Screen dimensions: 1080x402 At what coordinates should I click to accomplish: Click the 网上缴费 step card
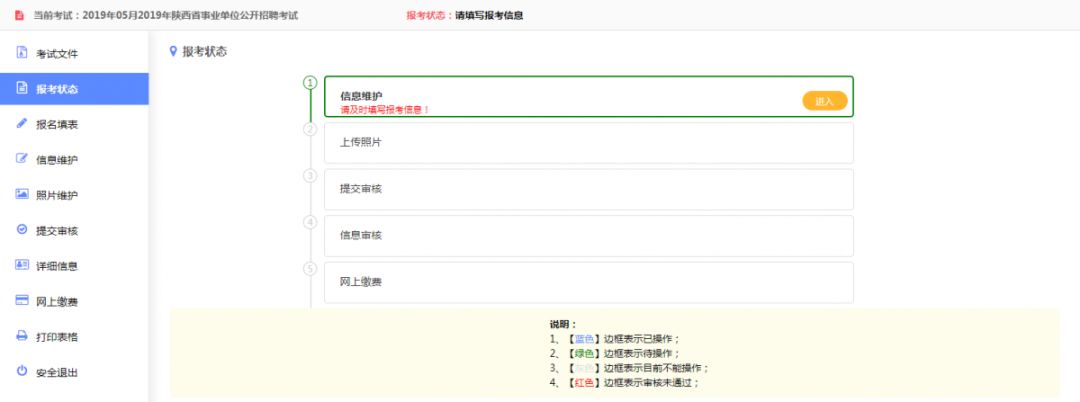click(x=589, y=282)
